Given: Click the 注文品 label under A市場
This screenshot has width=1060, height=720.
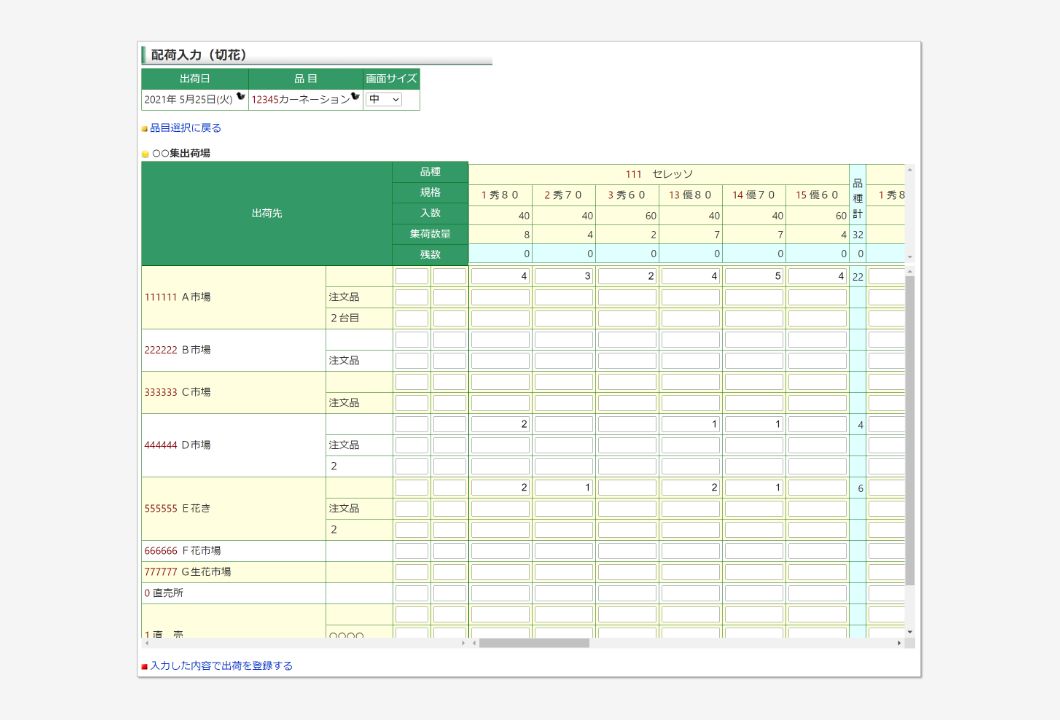Looking at the screenshot, I should [344, 297].
